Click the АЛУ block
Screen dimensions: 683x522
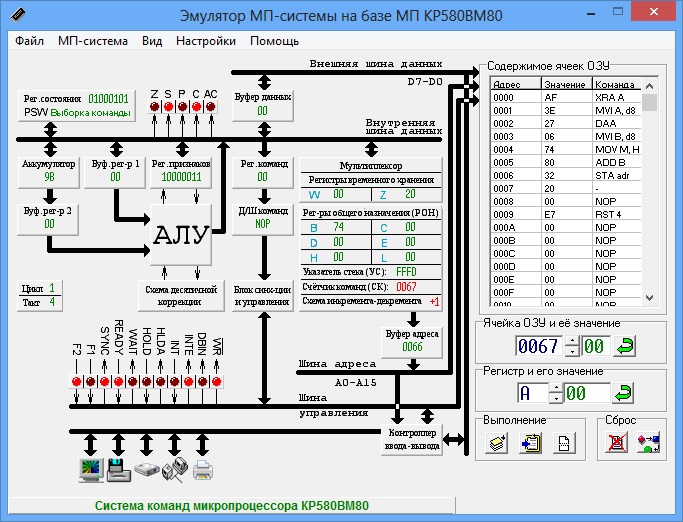coord(181,234)
